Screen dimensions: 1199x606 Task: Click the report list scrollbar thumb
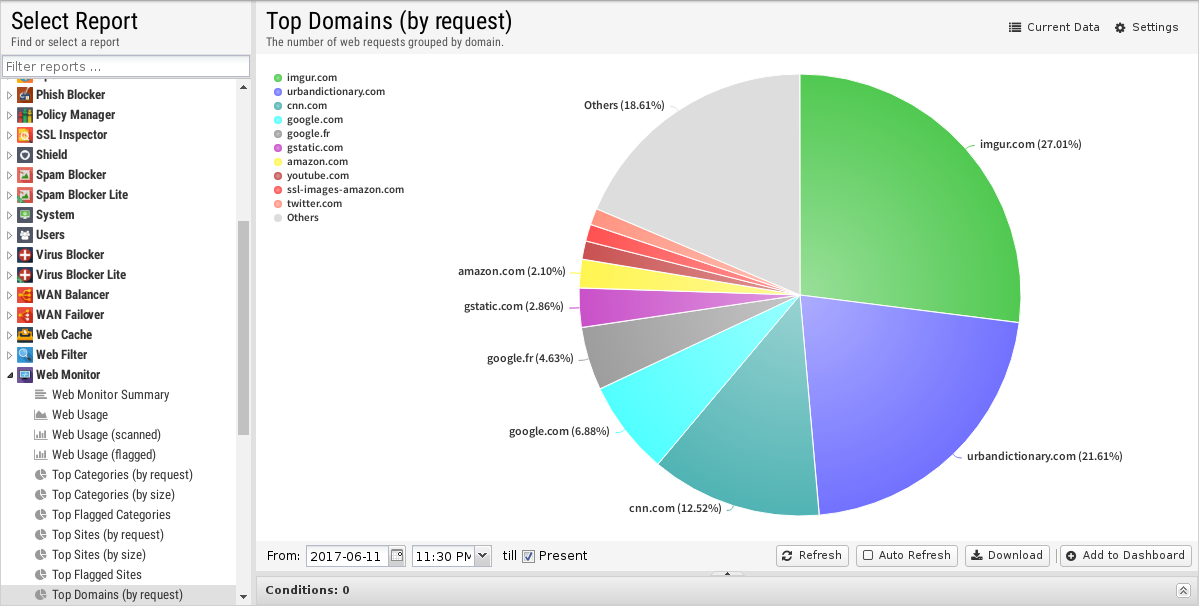point(243,327)
